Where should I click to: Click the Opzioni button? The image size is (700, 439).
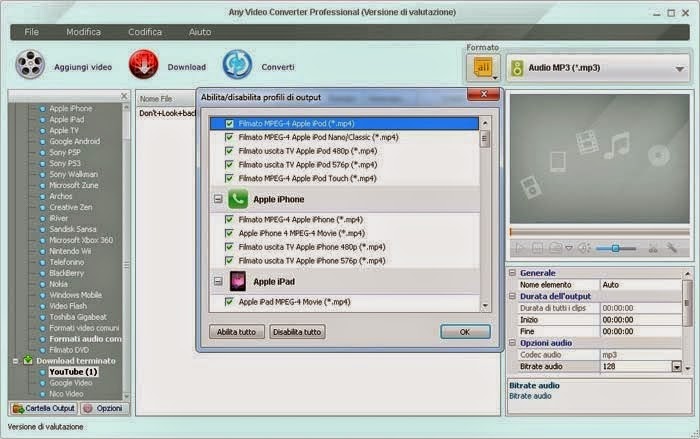coord(104,408)
